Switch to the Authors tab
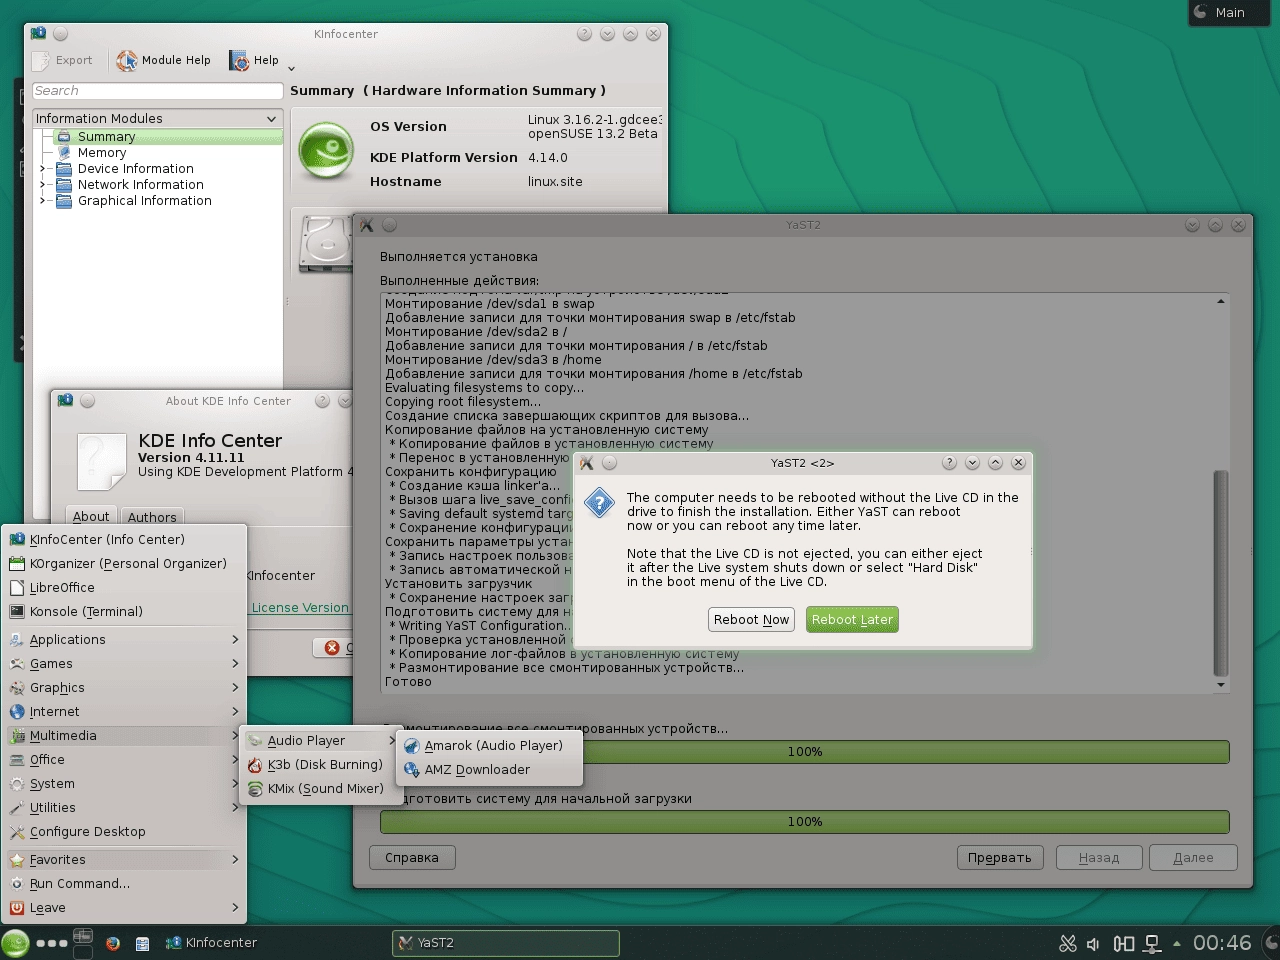 (152, 517)
